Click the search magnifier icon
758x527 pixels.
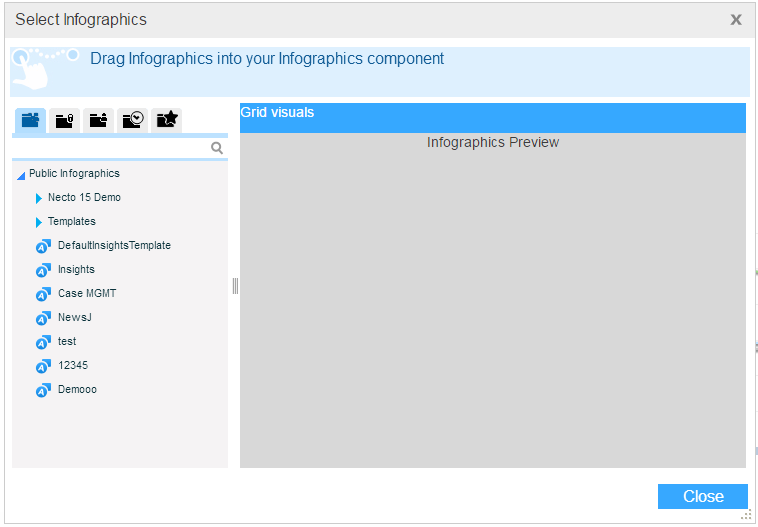coord(217,148)
